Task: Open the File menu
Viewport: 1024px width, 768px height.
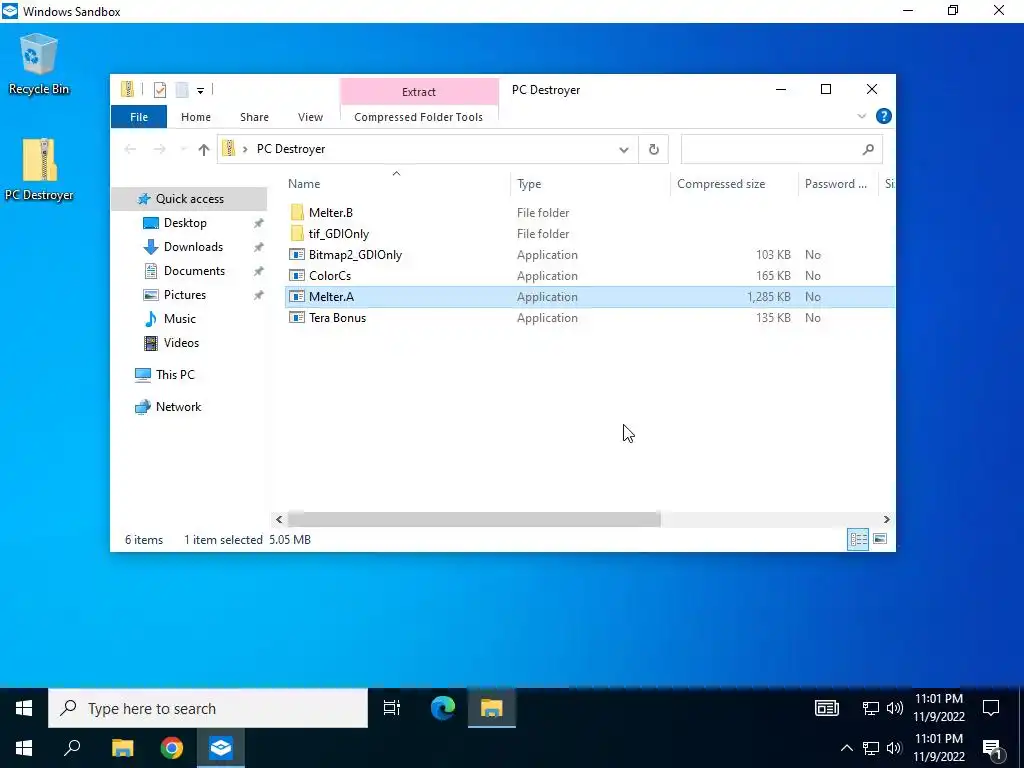Action: pos(139,117)
